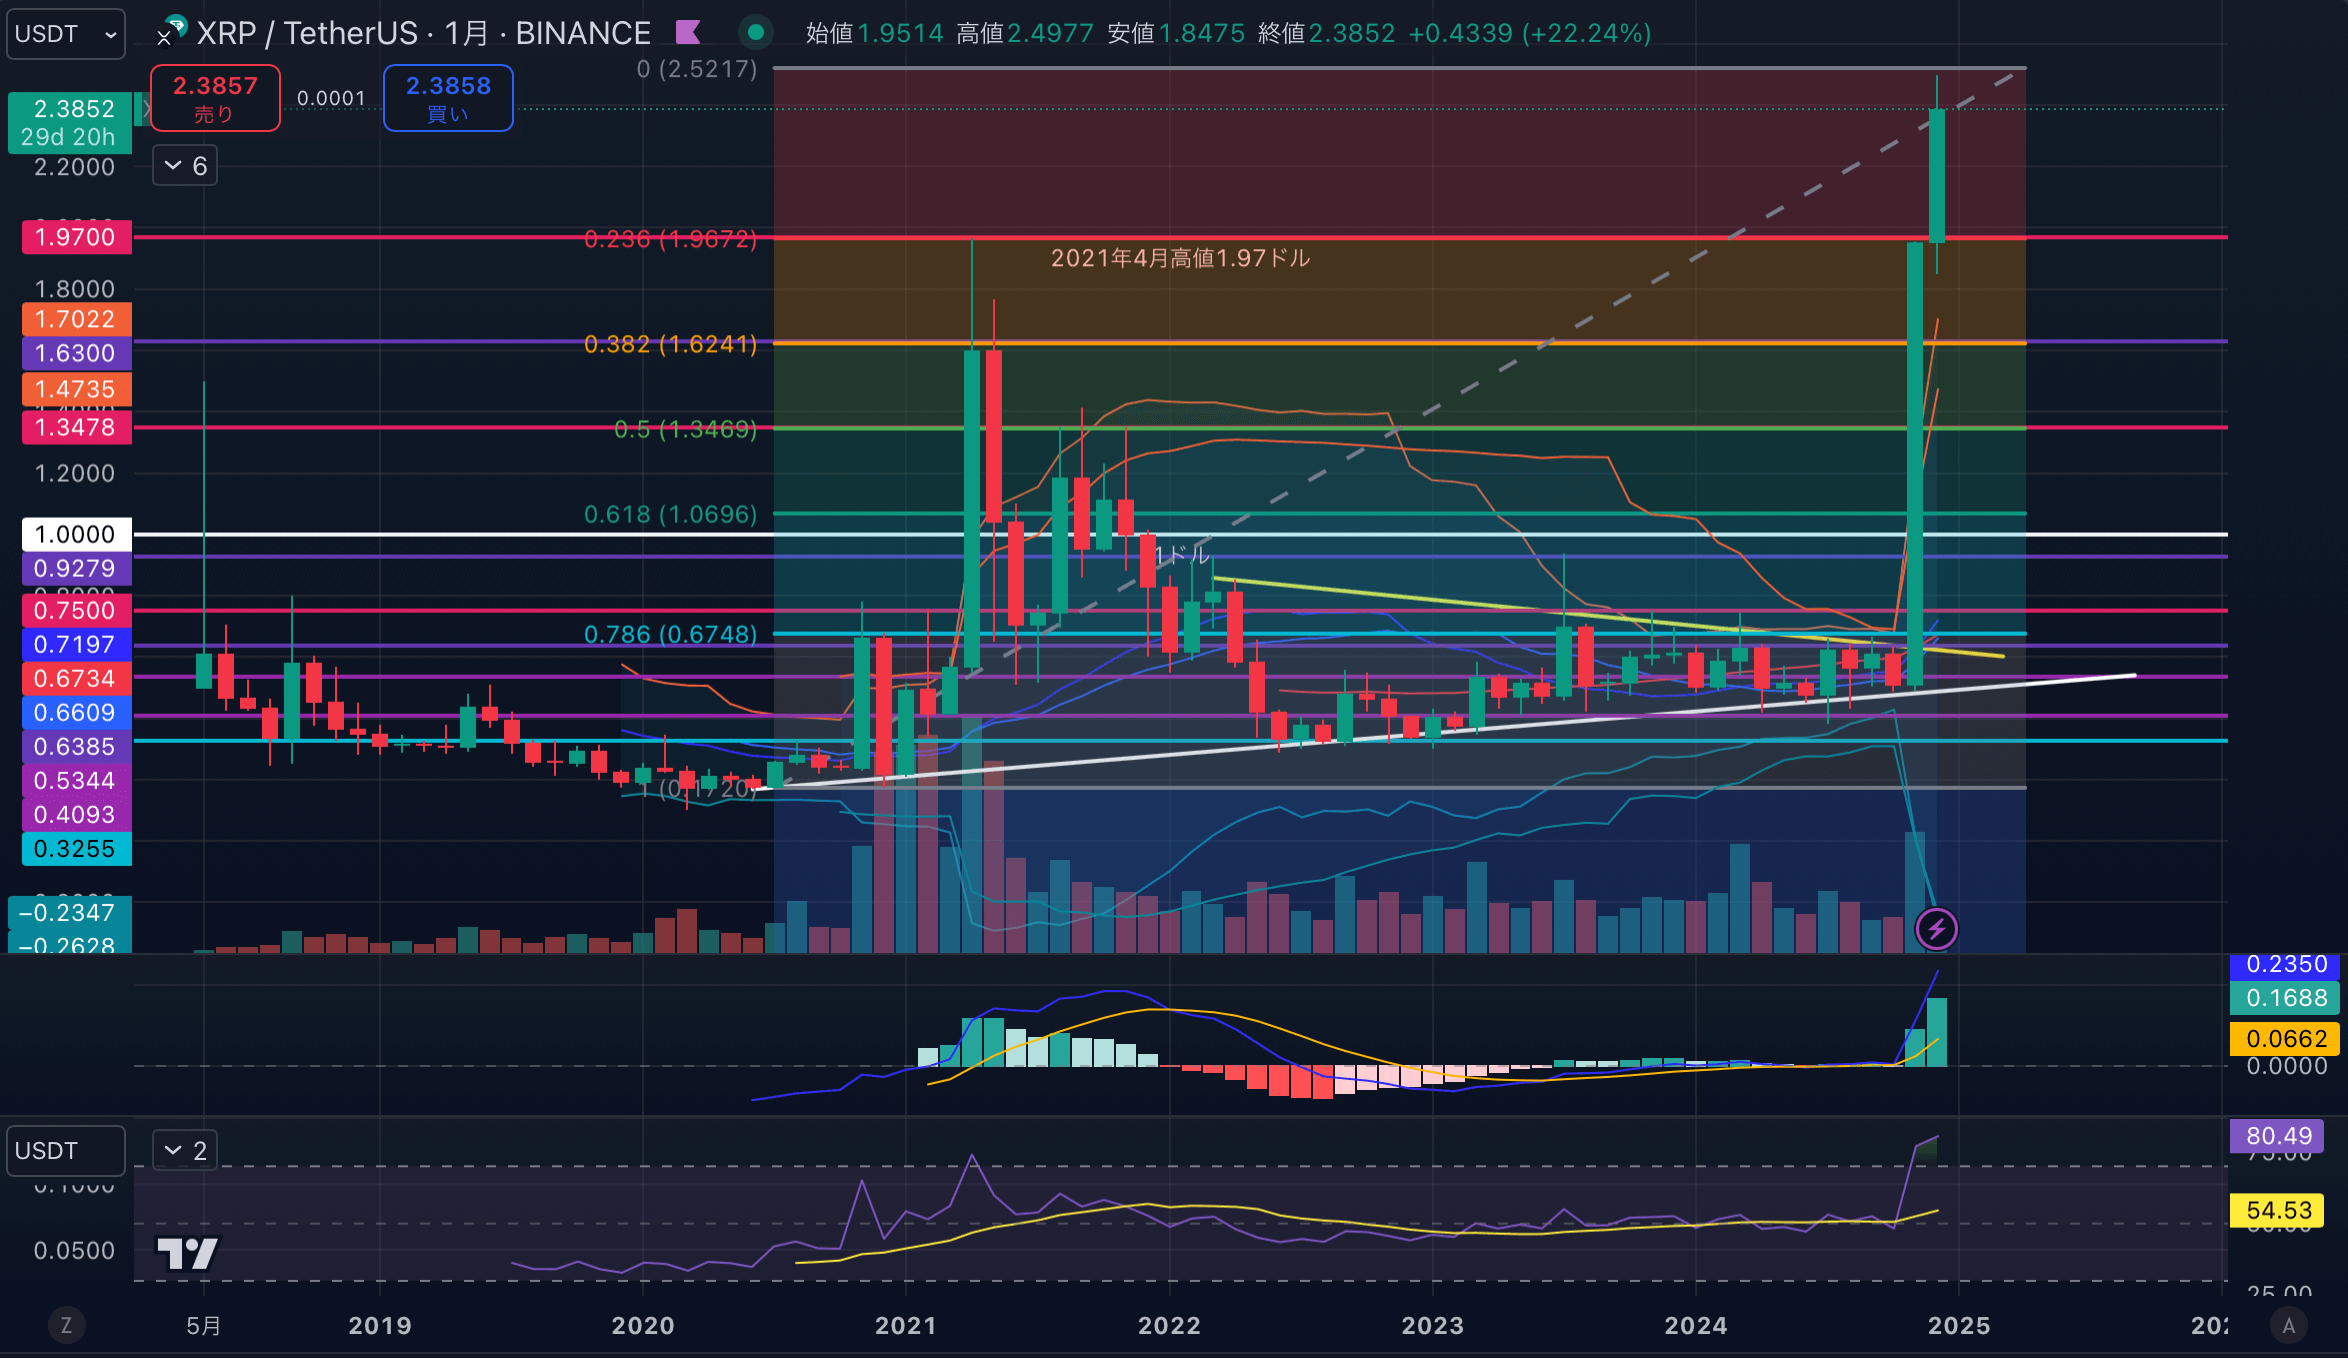Image resolution: width=2348 pixels, height=1358 pixels.
Task: Click the MACD 0.2350 value label
Action: point(2285,965)
